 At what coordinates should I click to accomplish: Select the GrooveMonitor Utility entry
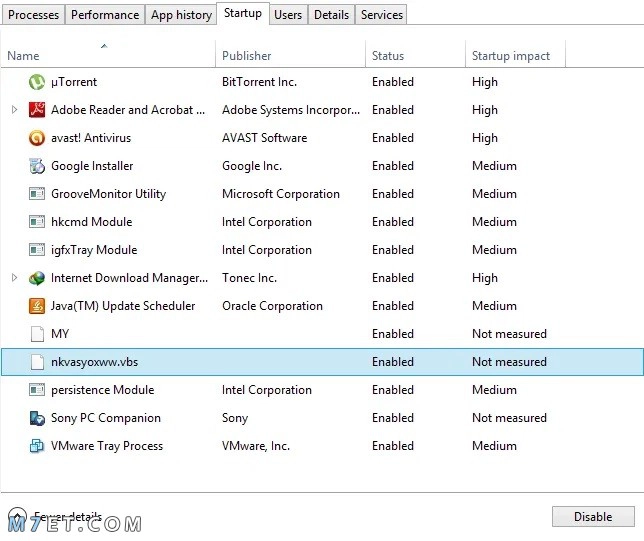(x=108, y=194)
